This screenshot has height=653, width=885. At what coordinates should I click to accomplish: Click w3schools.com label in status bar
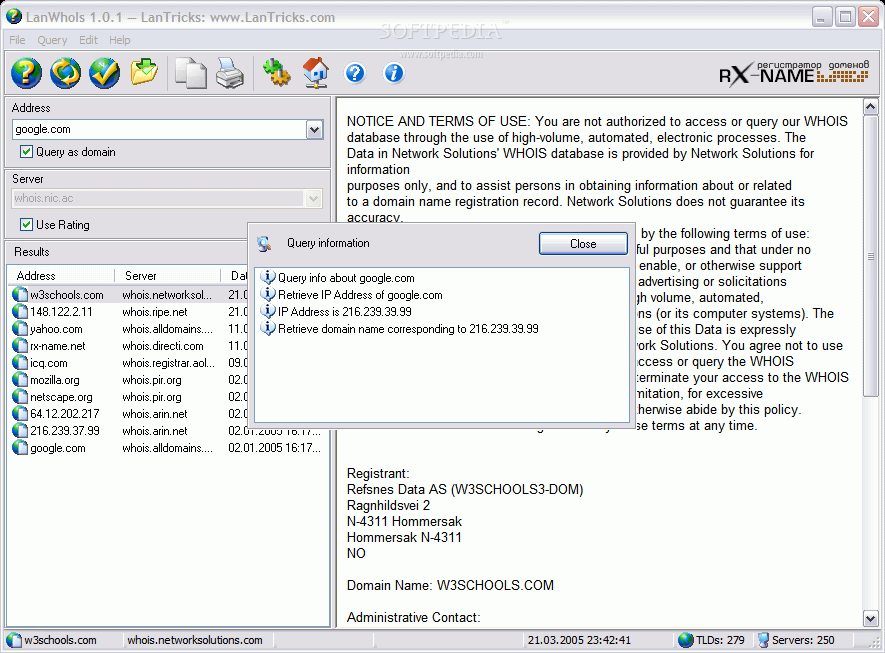(x=60, y=640)
